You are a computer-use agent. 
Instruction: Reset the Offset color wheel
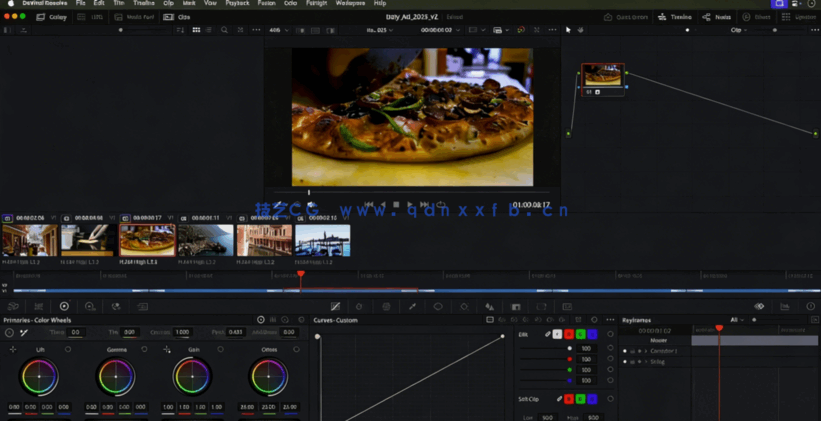tap(296, 349)
